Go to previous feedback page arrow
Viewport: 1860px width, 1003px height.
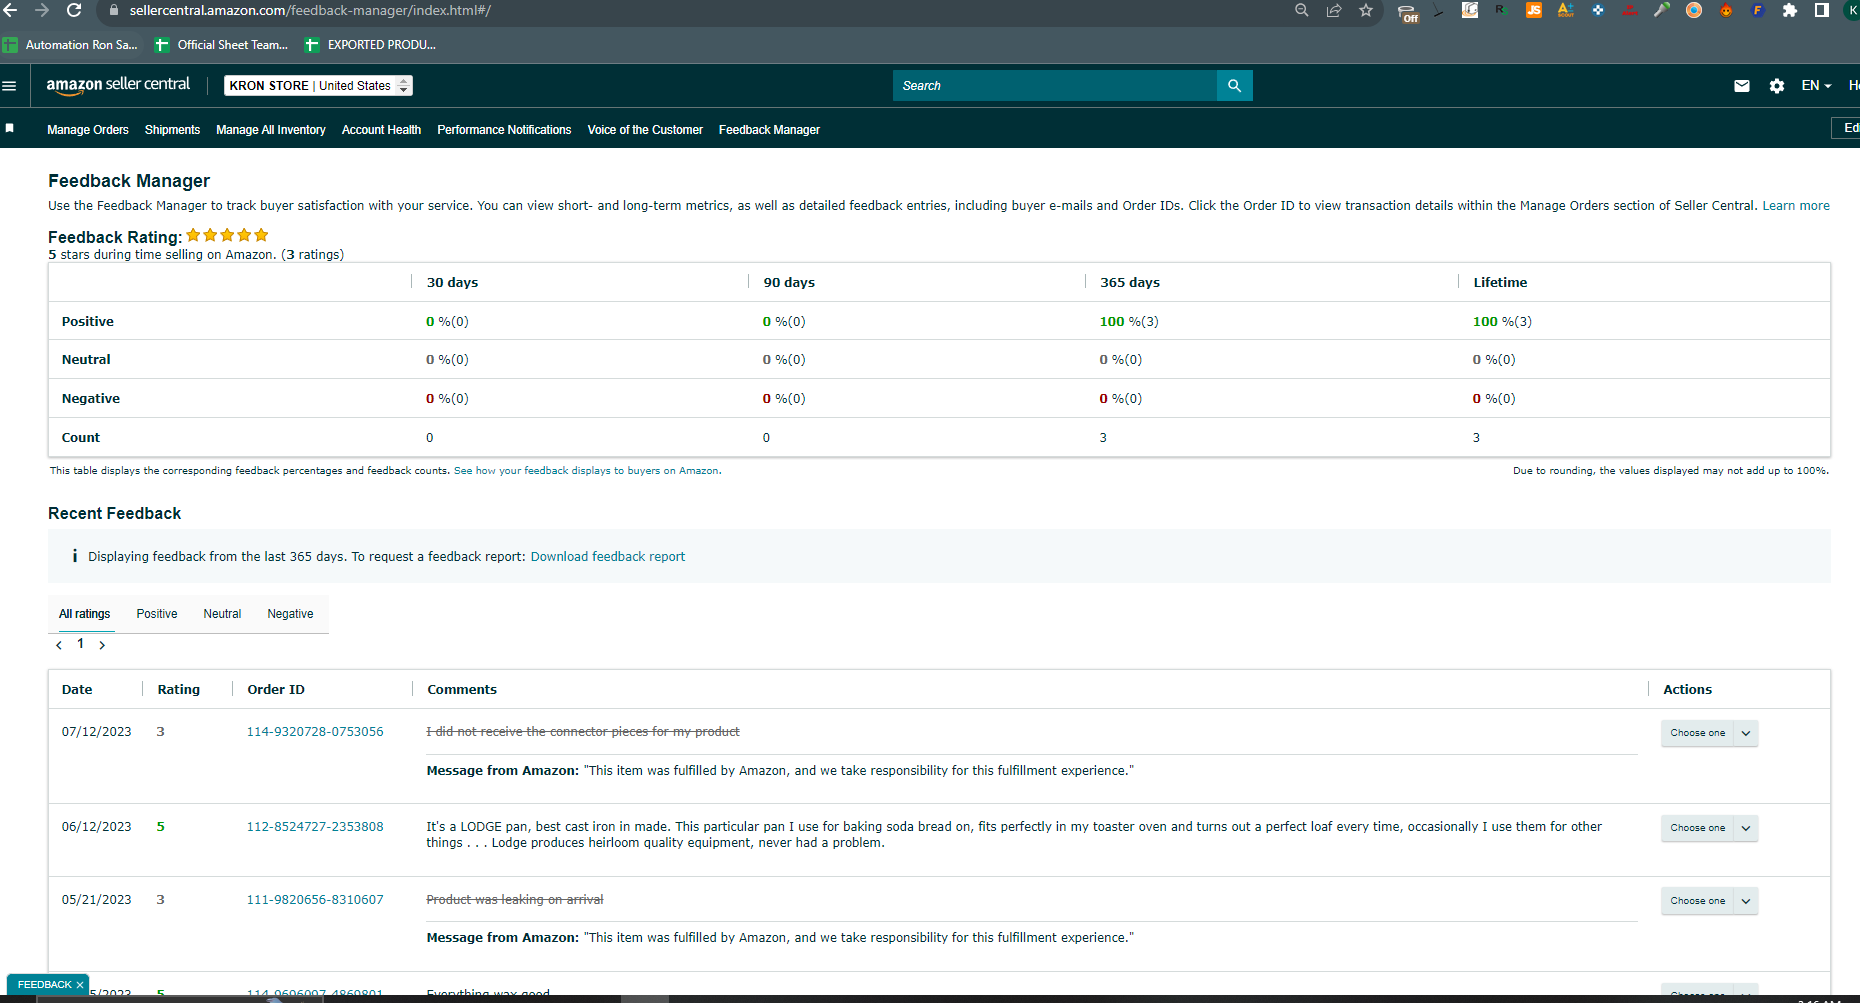pyautogui.click(x=59, y=645)
